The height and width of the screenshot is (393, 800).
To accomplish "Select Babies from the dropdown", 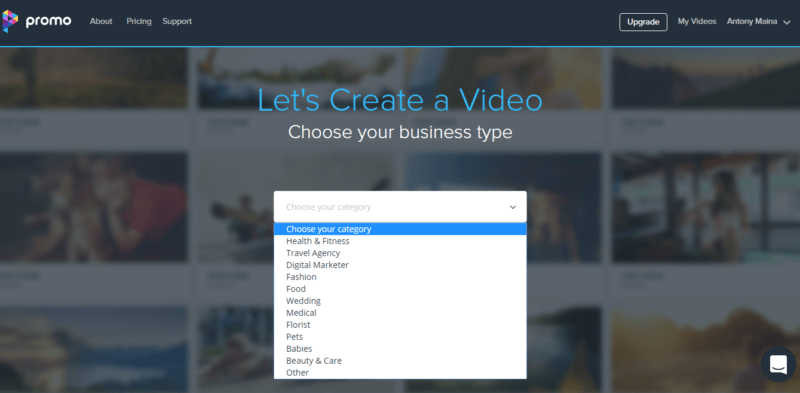I will (400, 349).
